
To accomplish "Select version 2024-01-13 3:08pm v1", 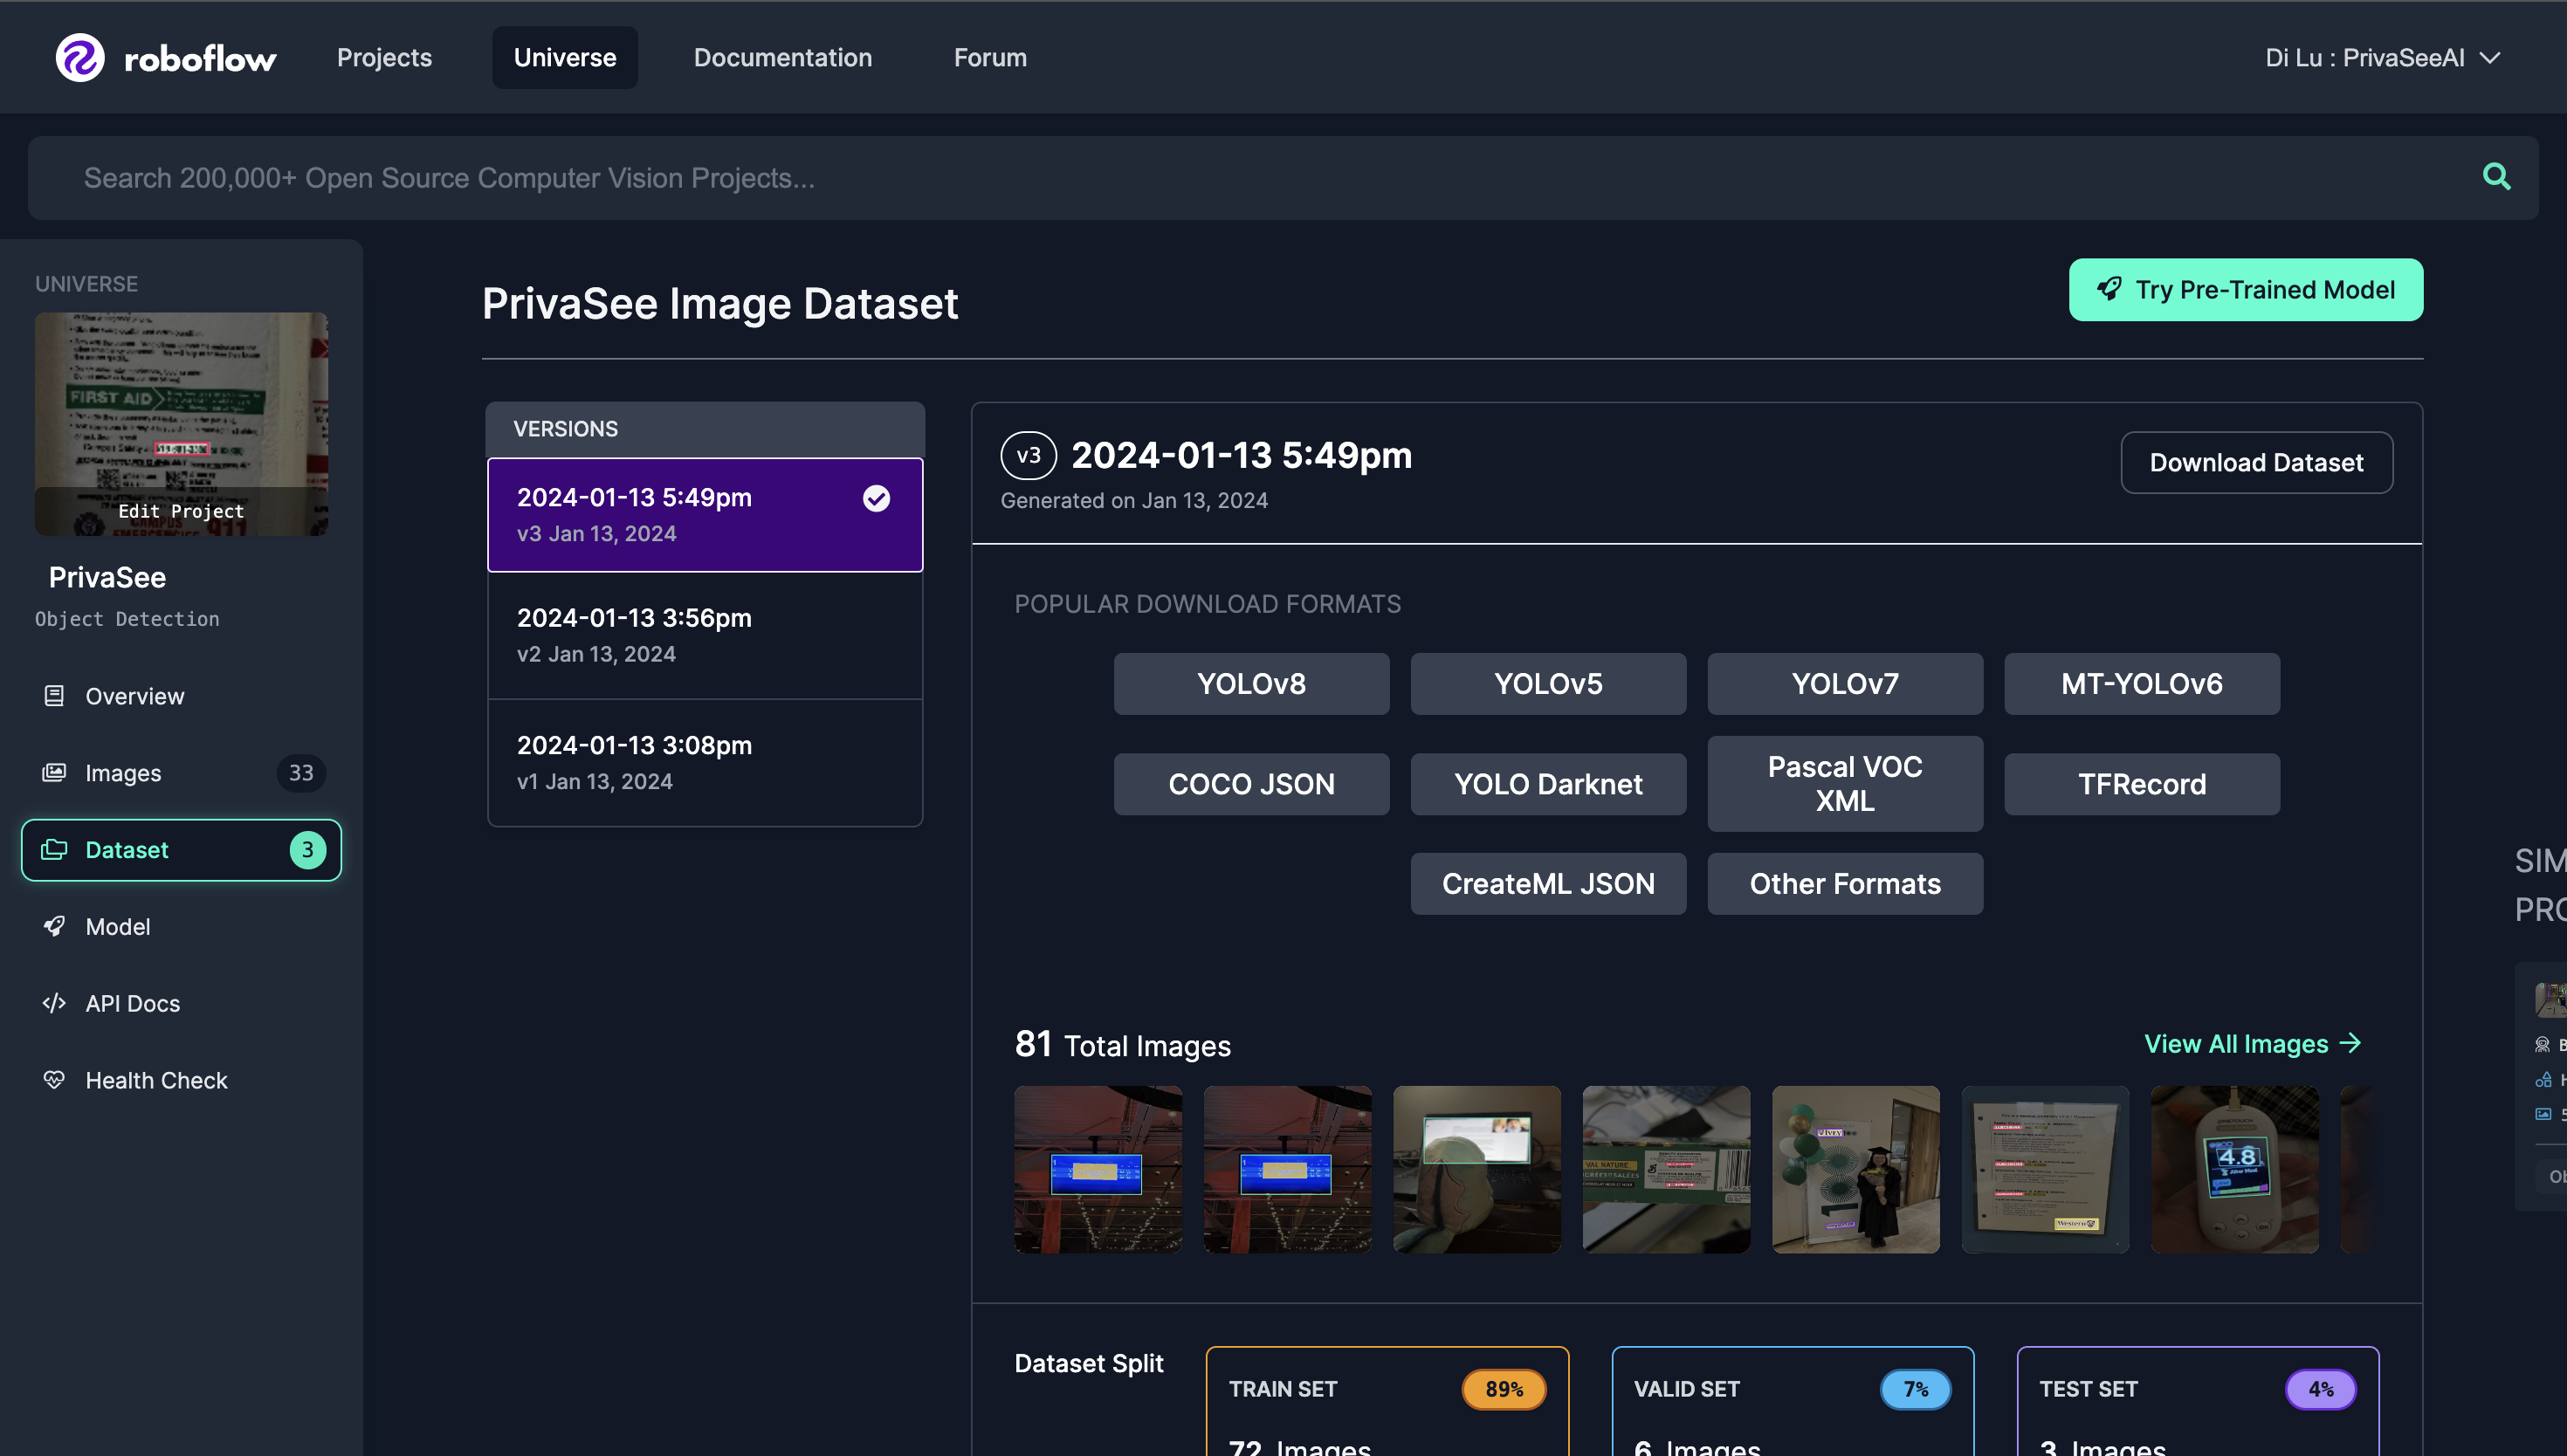I will pyautogui.click(x=705, y=763).
